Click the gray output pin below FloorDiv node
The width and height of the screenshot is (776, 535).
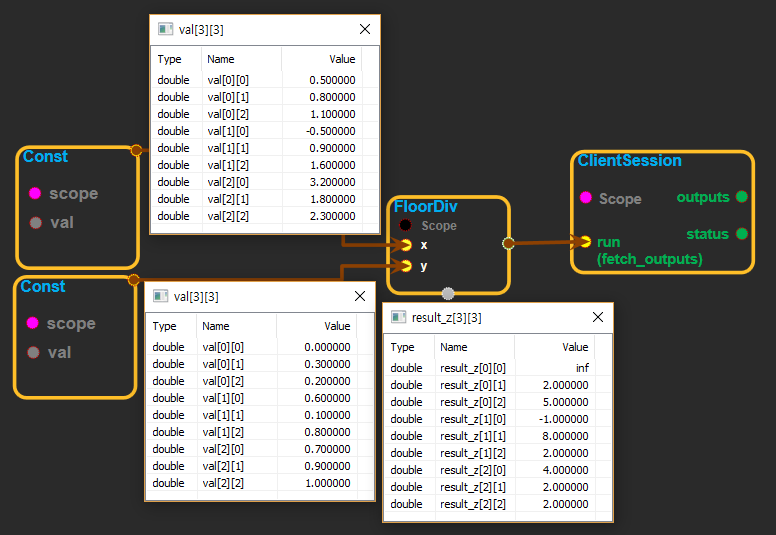(448, 293)
